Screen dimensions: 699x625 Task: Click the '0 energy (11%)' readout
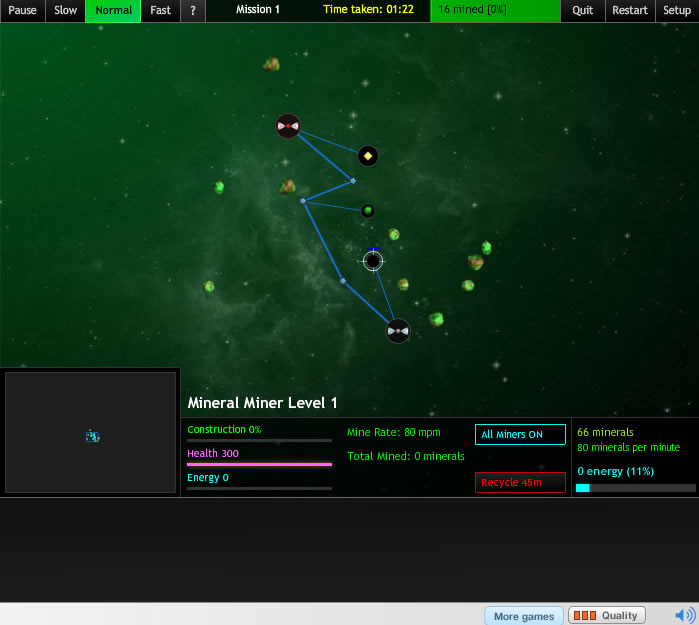[x=615, y=471]
